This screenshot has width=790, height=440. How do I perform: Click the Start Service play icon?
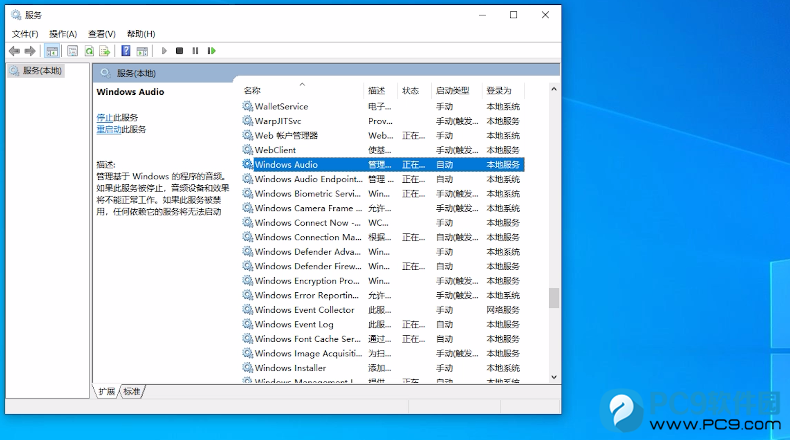pos(164,51)
